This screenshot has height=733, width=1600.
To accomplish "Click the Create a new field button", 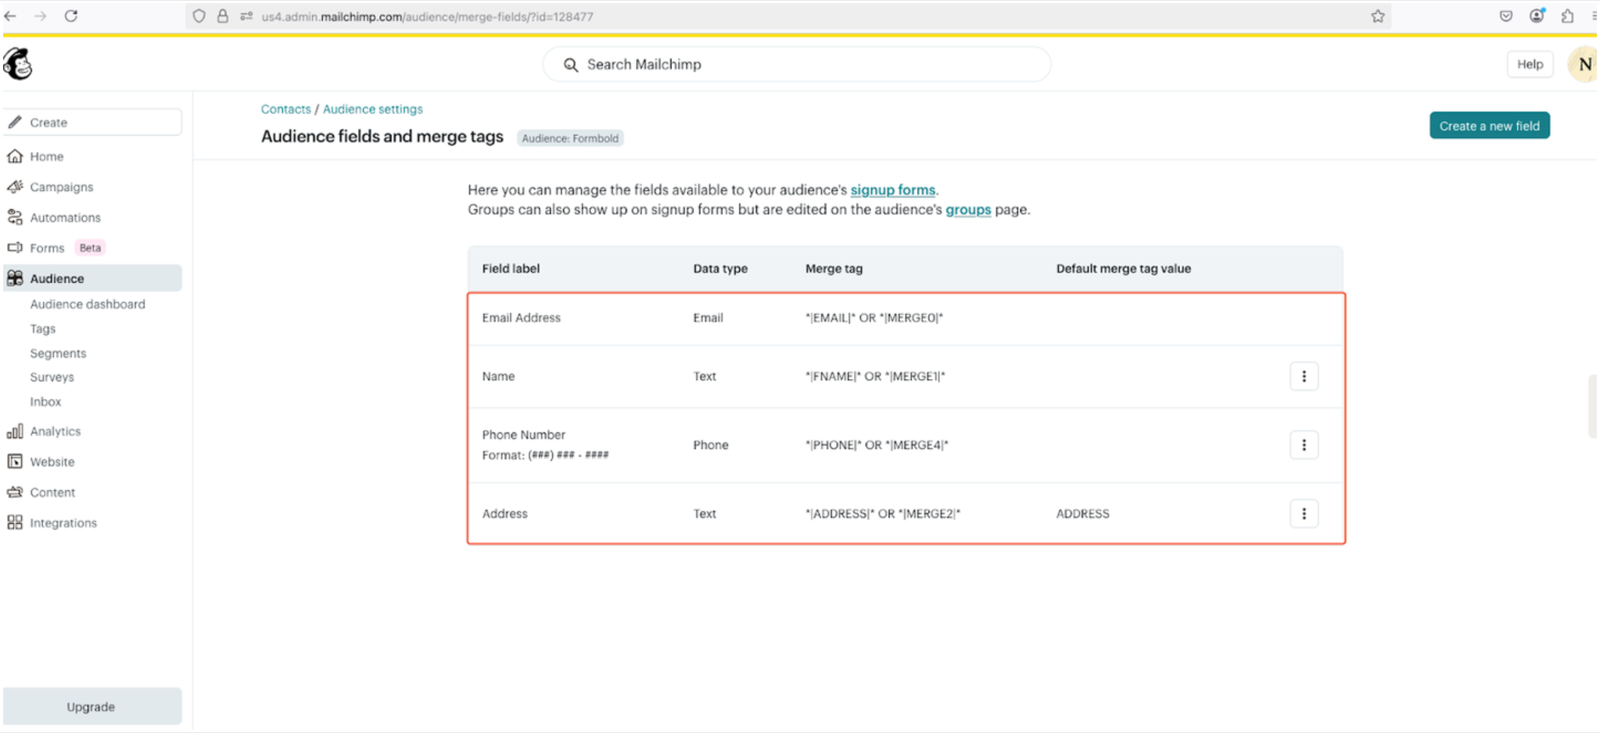I will tap(1489, 126).
